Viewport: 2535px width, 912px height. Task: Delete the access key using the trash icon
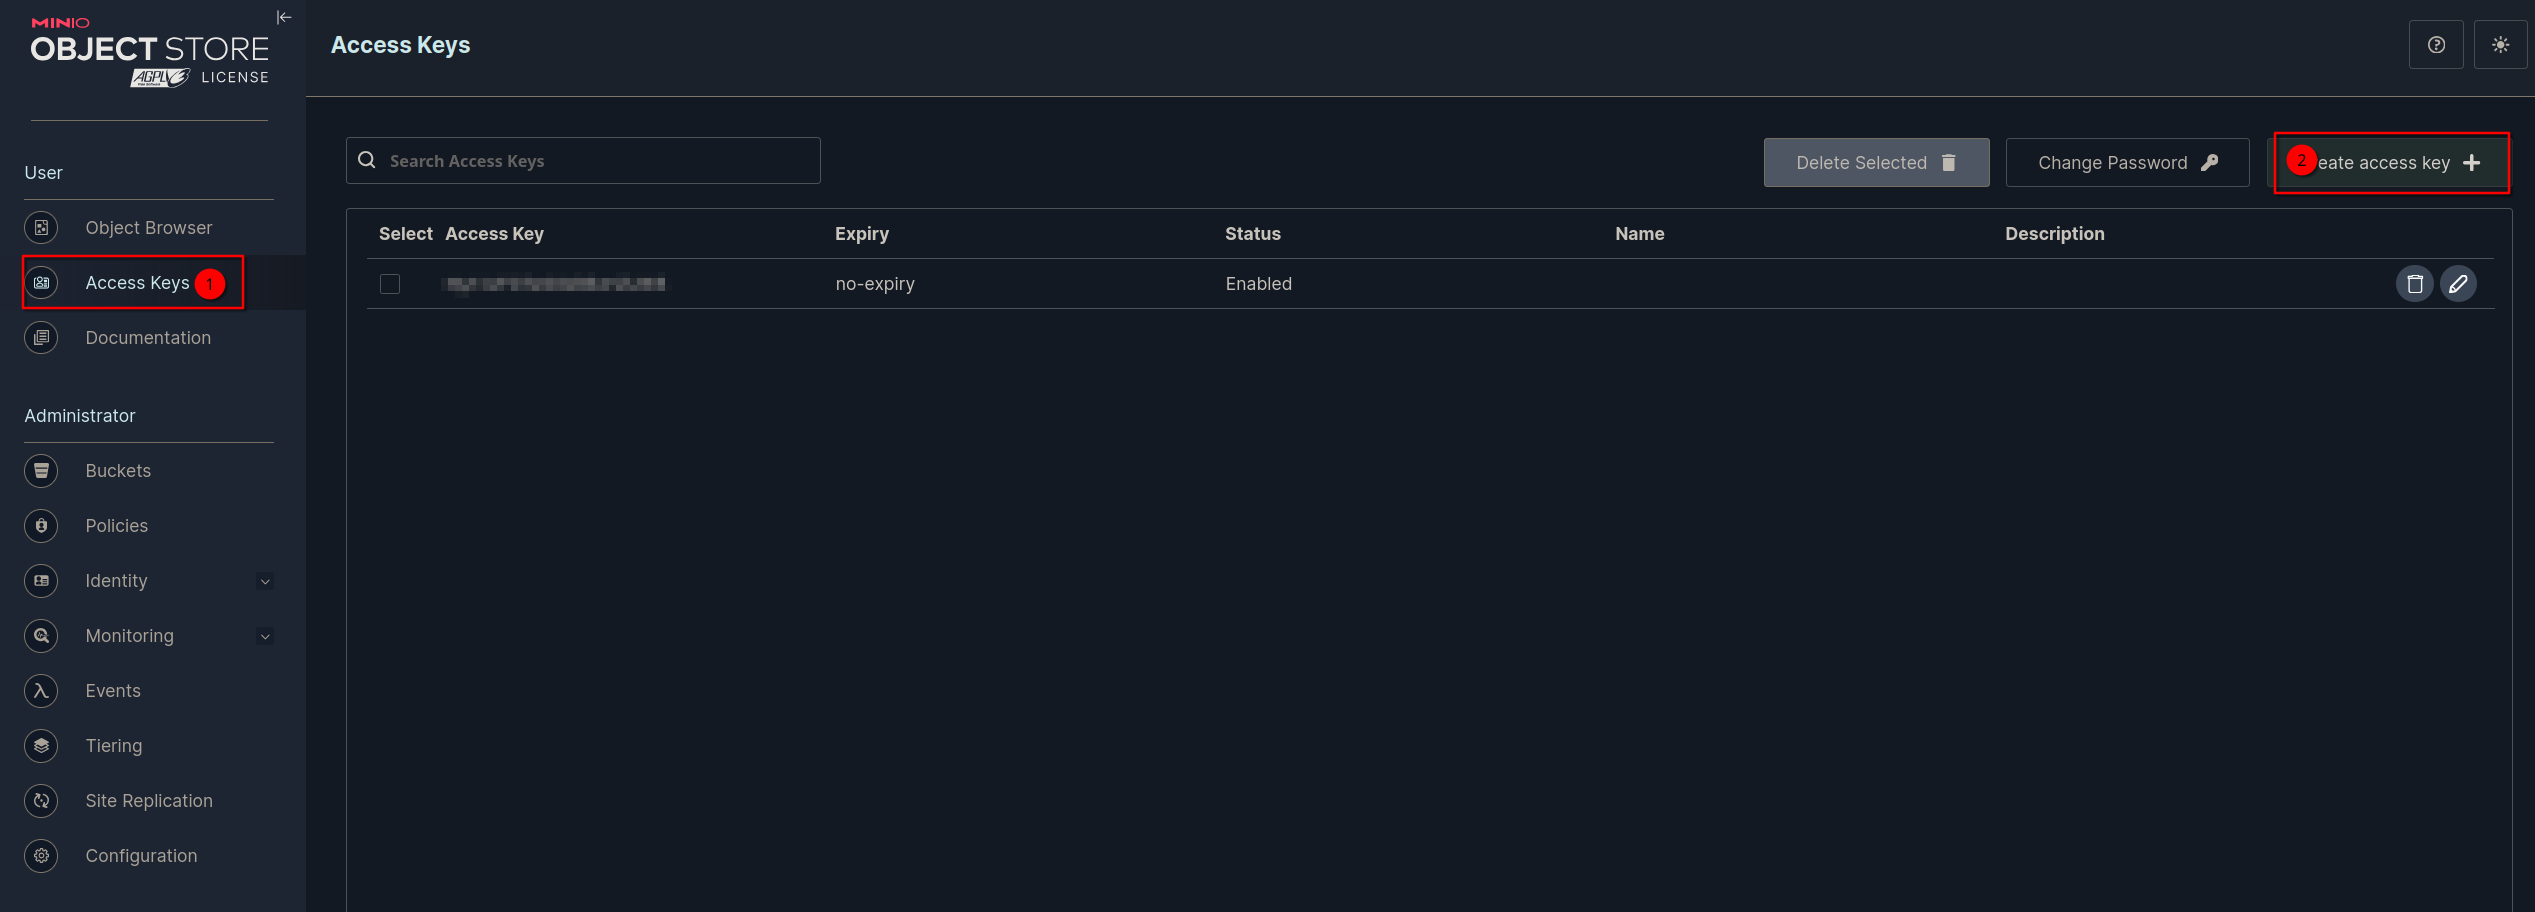[2414, 284]
